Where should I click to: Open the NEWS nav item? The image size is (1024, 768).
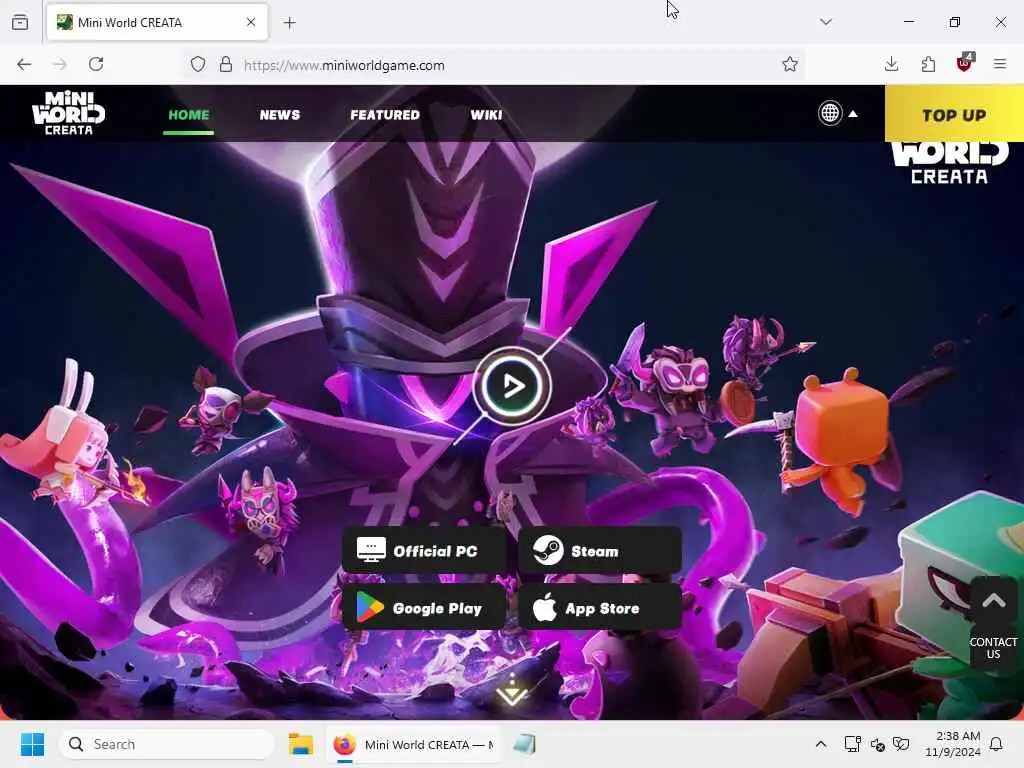(280, 115)
